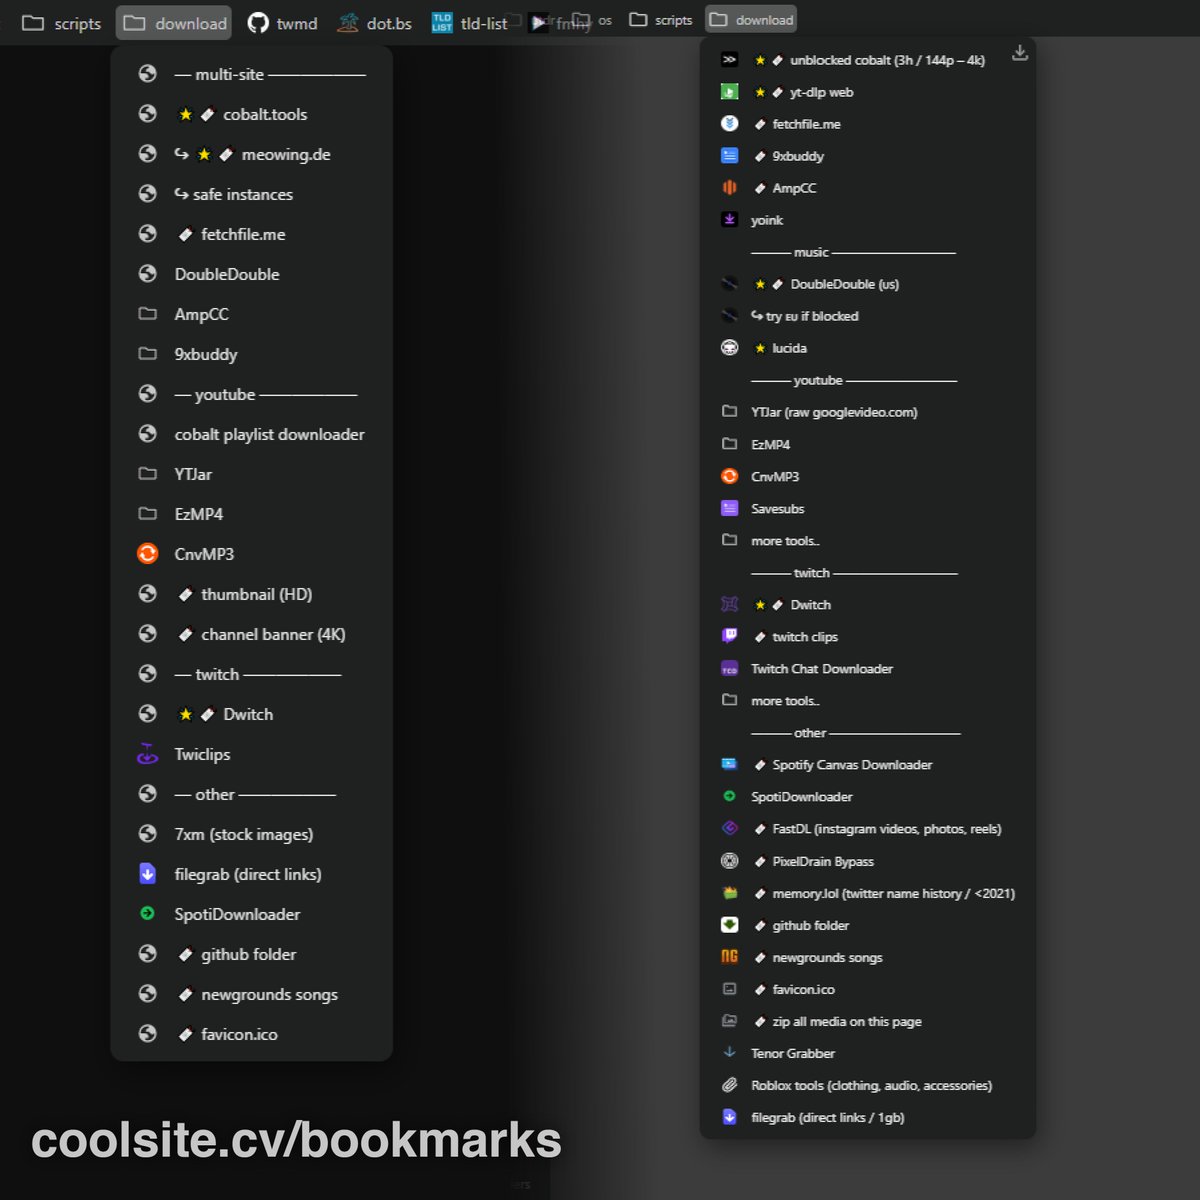
Task: Open the os bookmarks folder
Action: 593,20
